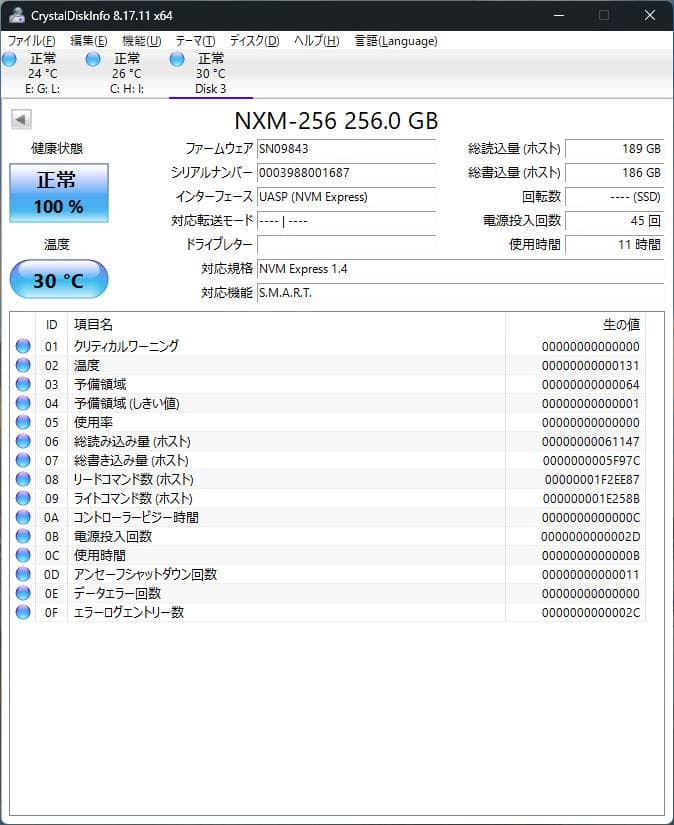This screenshot has height=825, width=674.
Task: Click the disk title NXM-256 256.0 GB
Action: coord(336,120)
